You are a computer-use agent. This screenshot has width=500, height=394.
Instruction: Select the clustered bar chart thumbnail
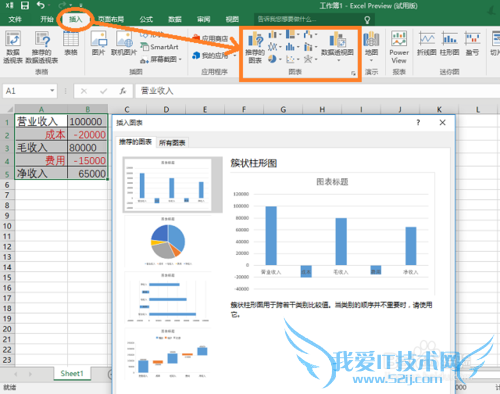click(168, 297)
